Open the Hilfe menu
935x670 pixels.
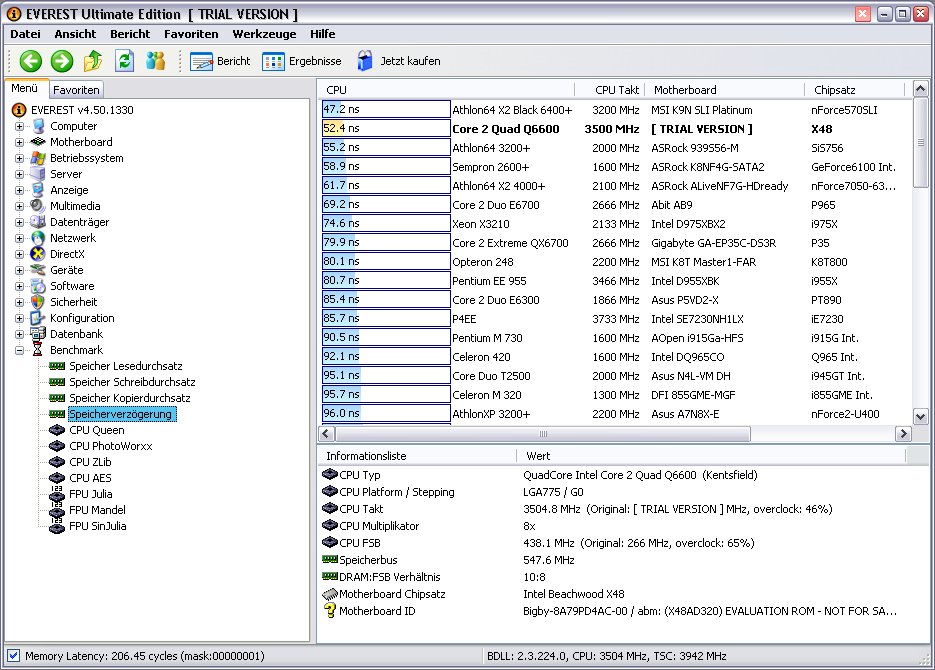pyautogui.click(x=323, y=34)
